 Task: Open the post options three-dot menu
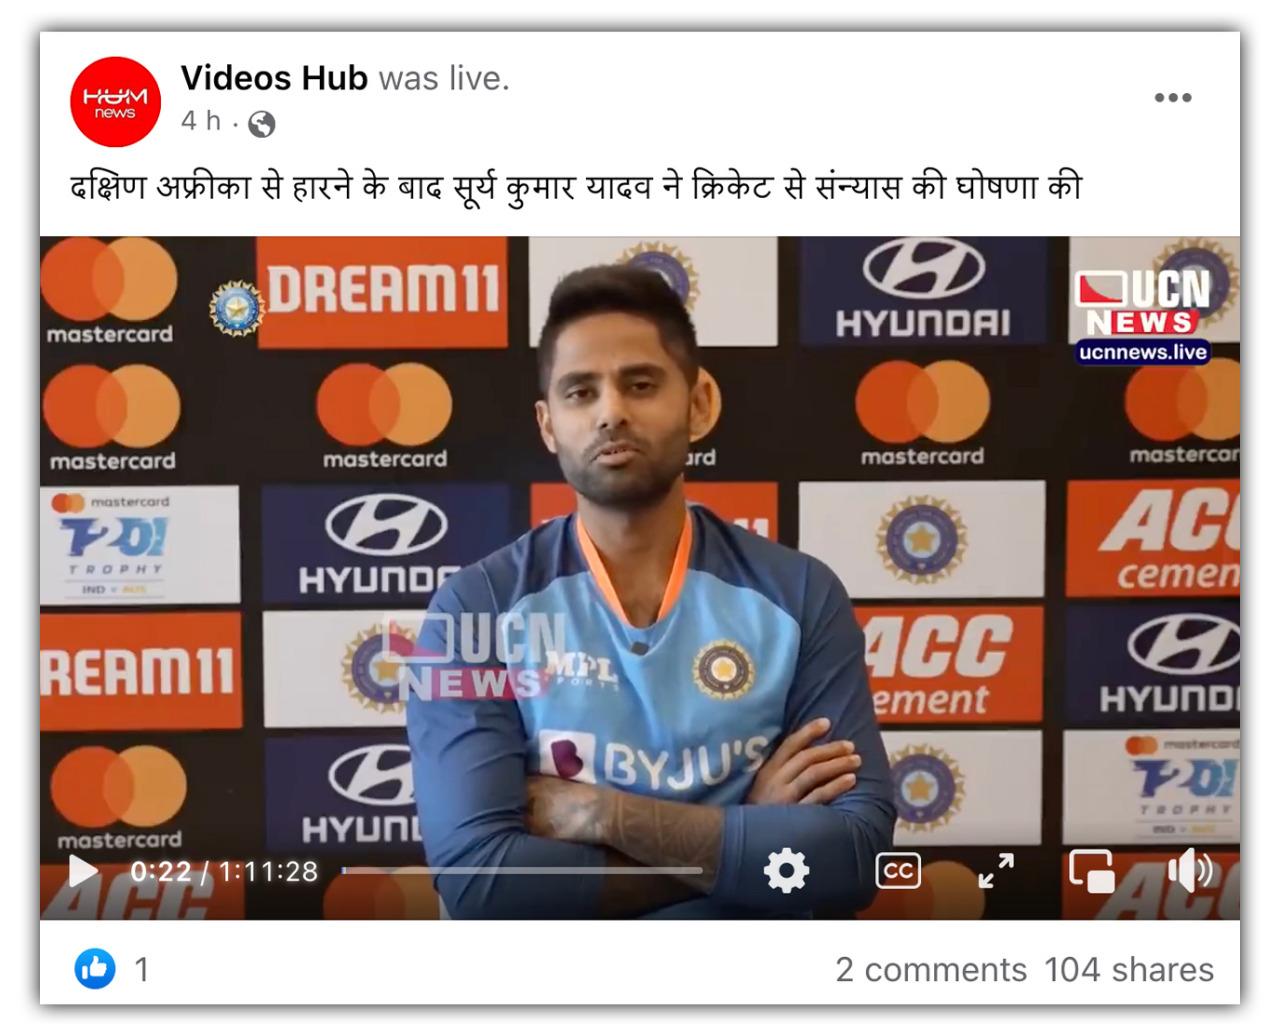coord(1173,98)
